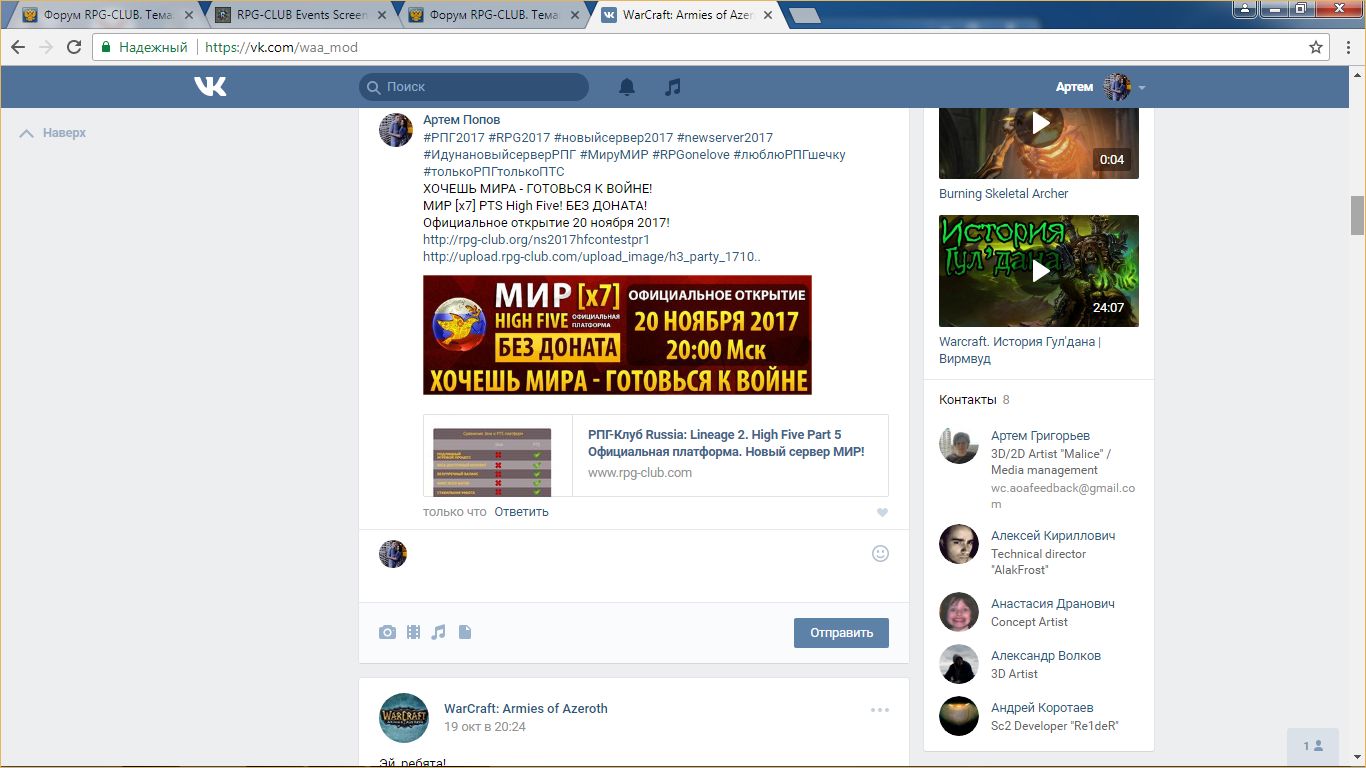
Task: Attach audio with the music note icon
Action: [438, 632]
